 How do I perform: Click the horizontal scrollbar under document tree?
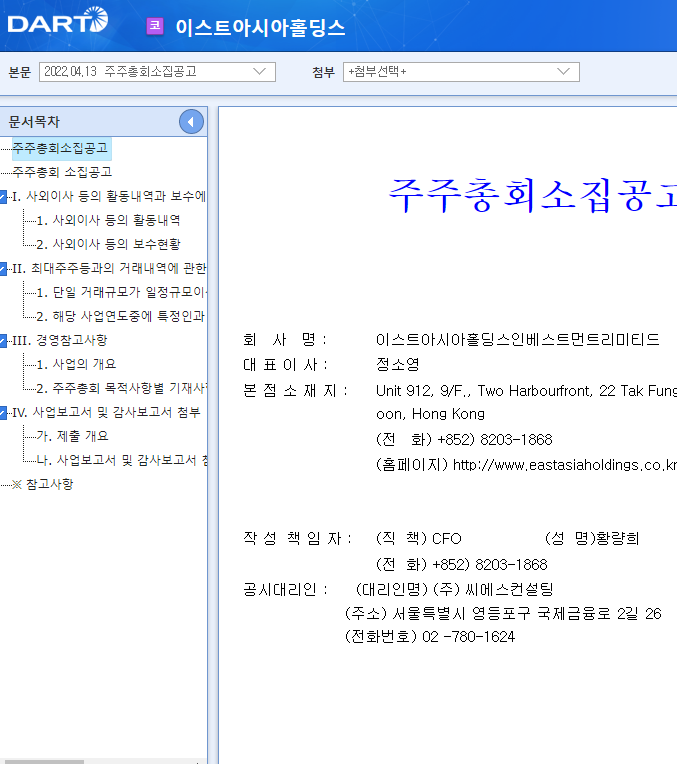42,762
